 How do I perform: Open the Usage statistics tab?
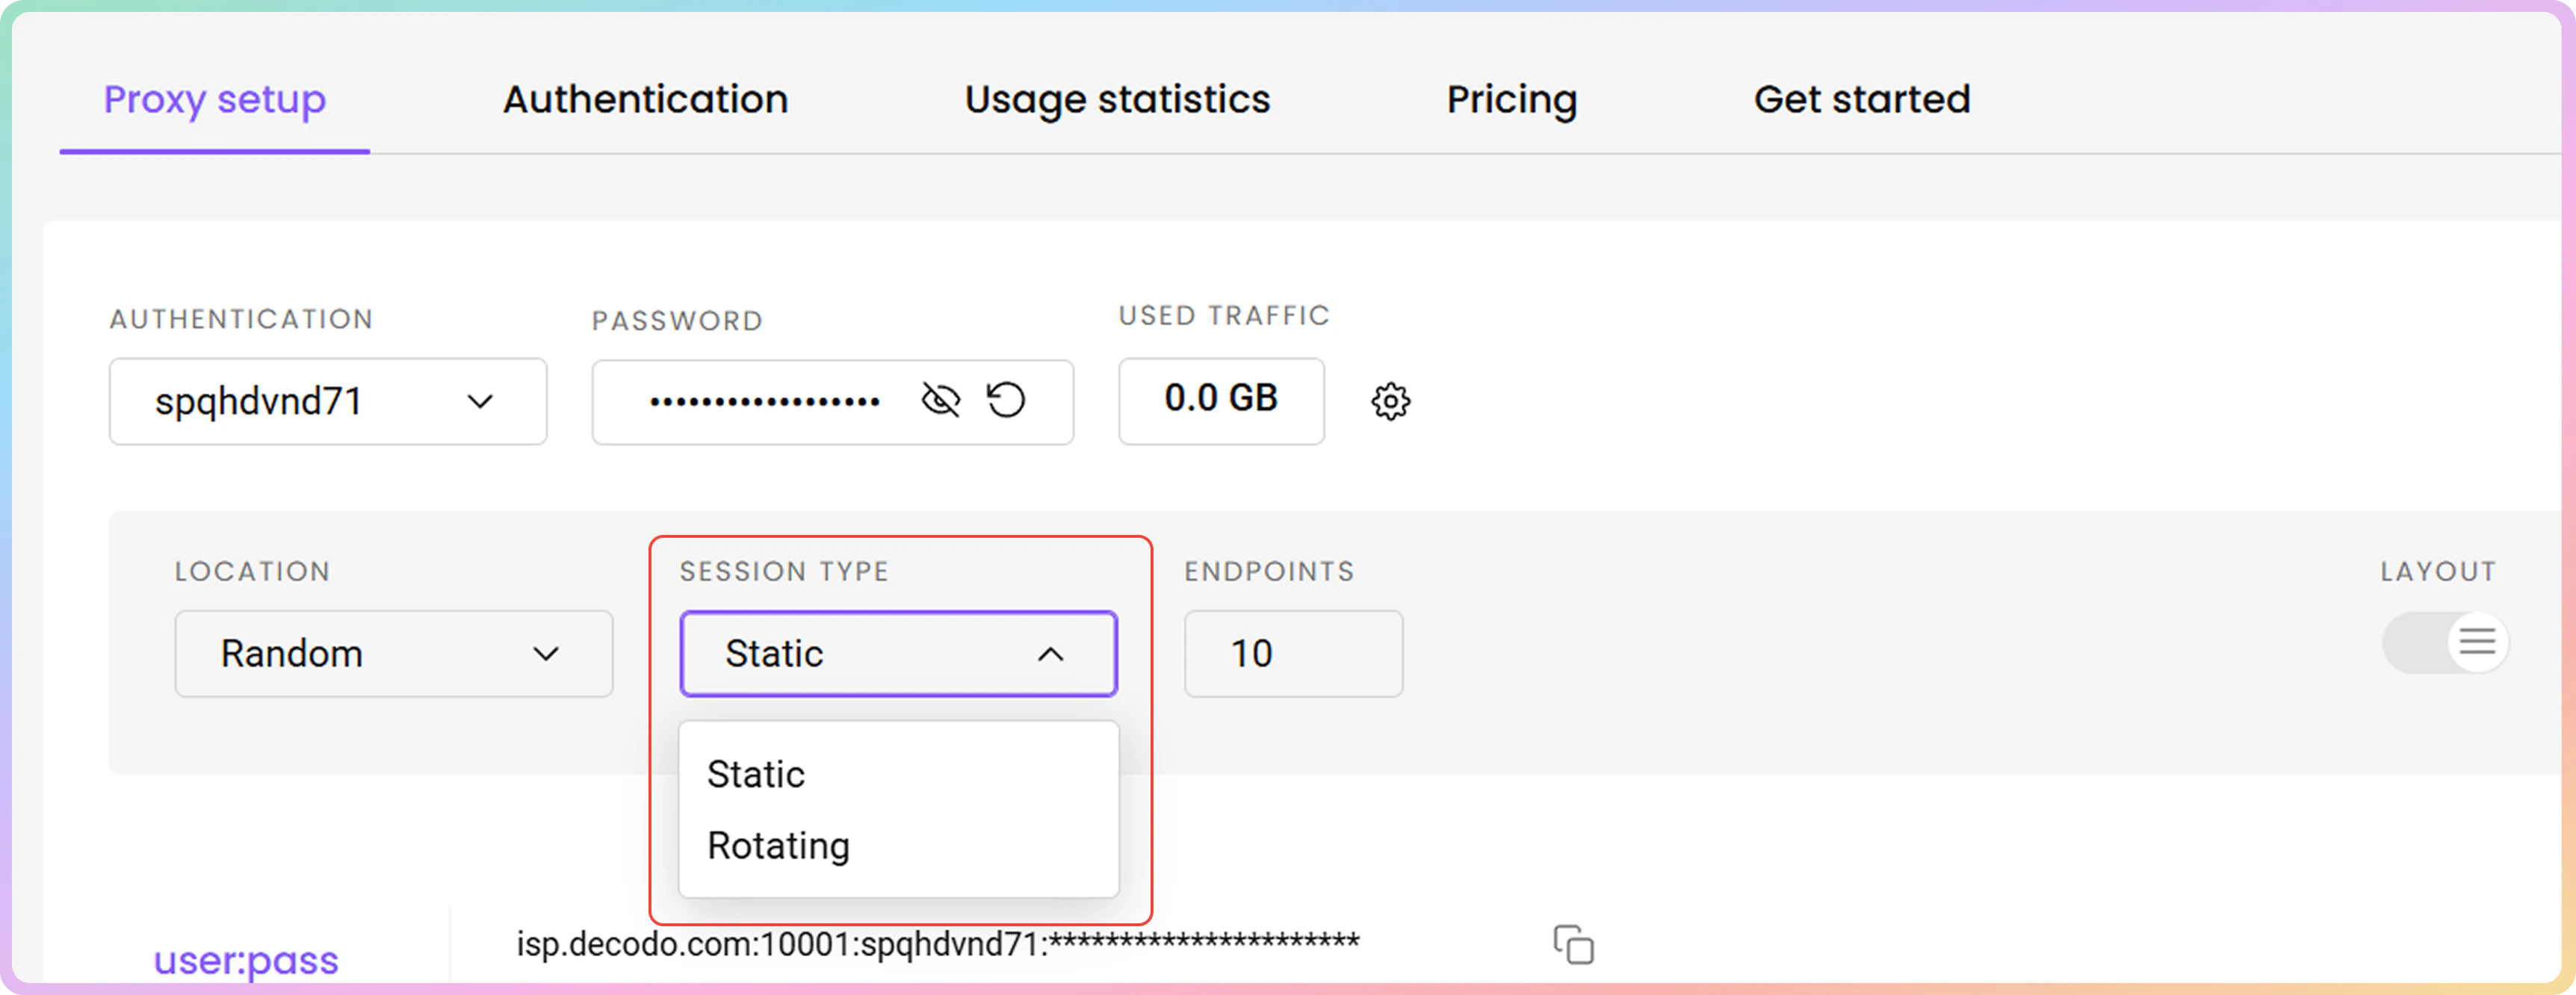click(1117, 99)
